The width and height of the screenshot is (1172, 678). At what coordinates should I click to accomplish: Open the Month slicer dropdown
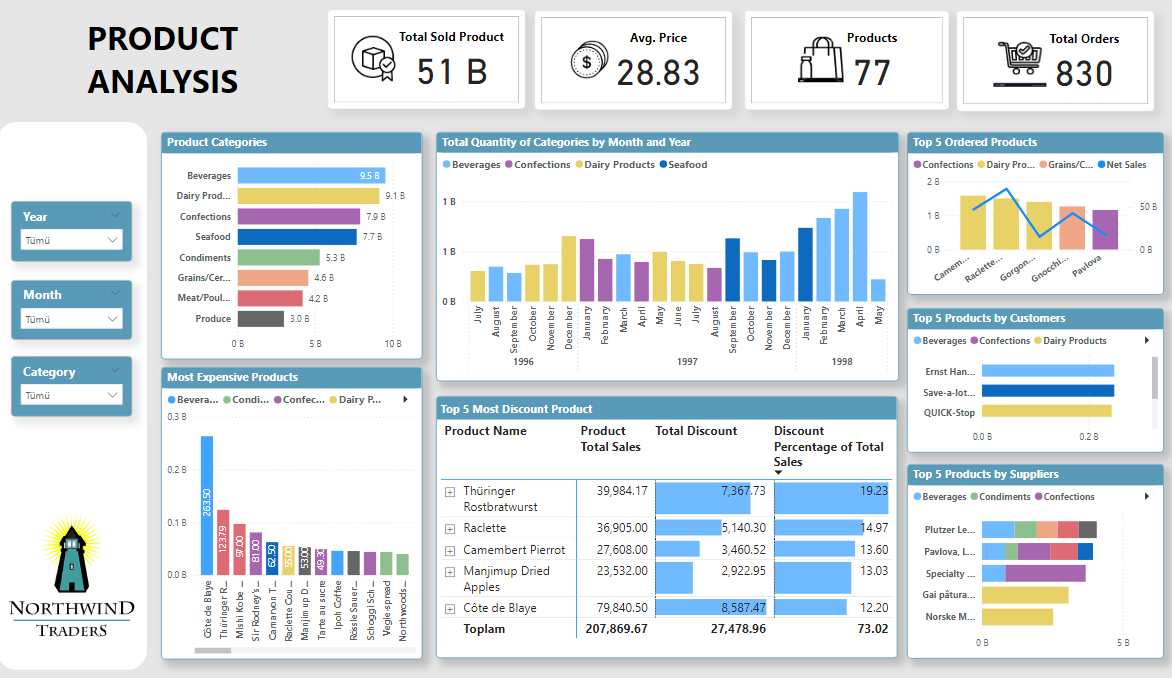[72, 319]
